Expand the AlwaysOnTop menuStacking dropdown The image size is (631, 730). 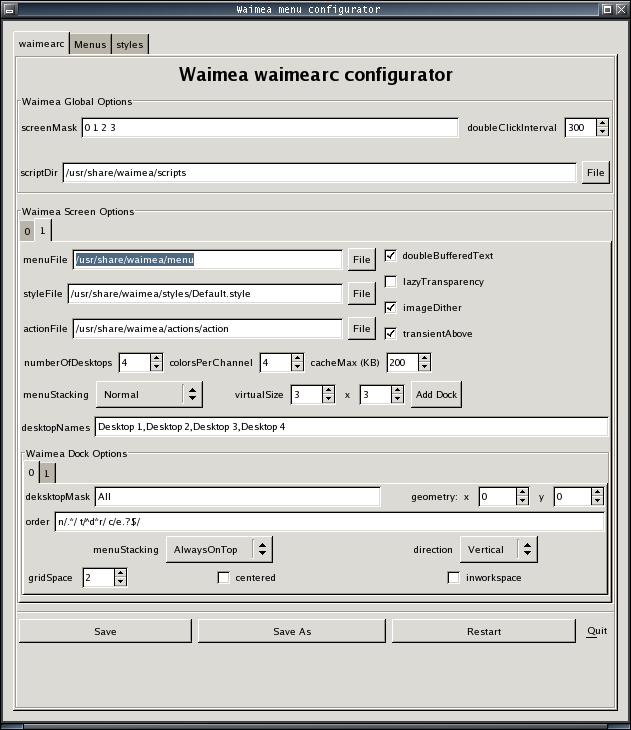click(x=217, y=549)
